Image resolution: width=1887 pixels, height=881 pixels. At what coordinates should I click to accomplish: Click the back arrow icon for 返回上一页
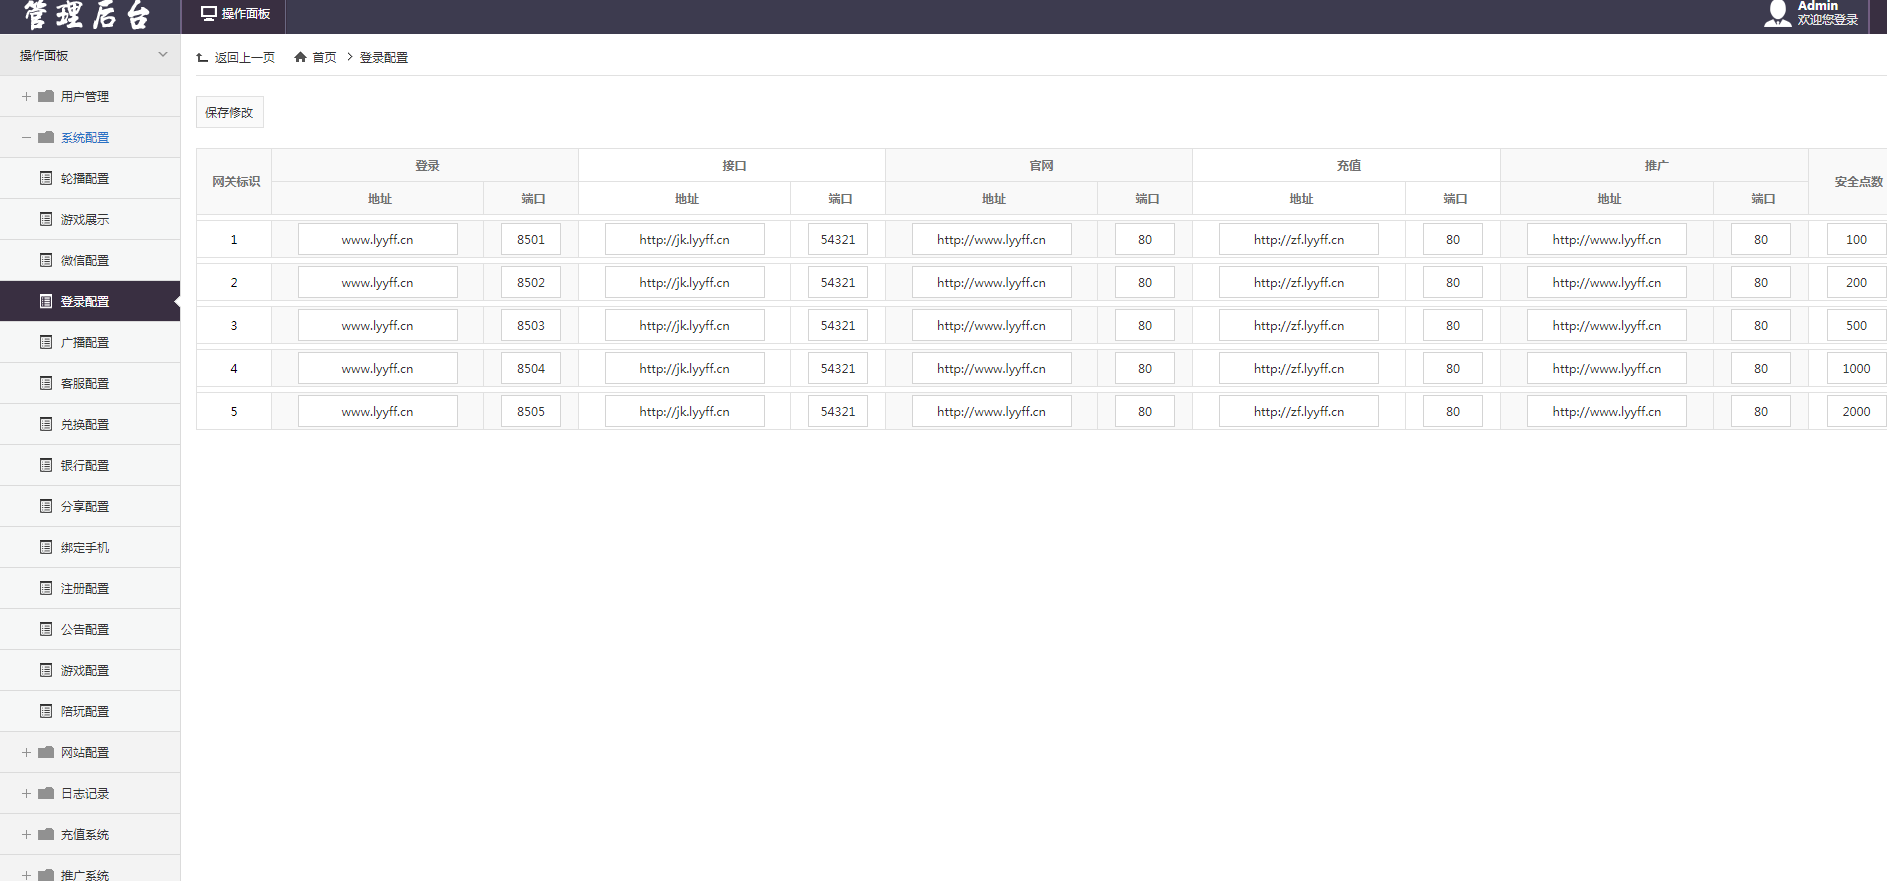203,57
